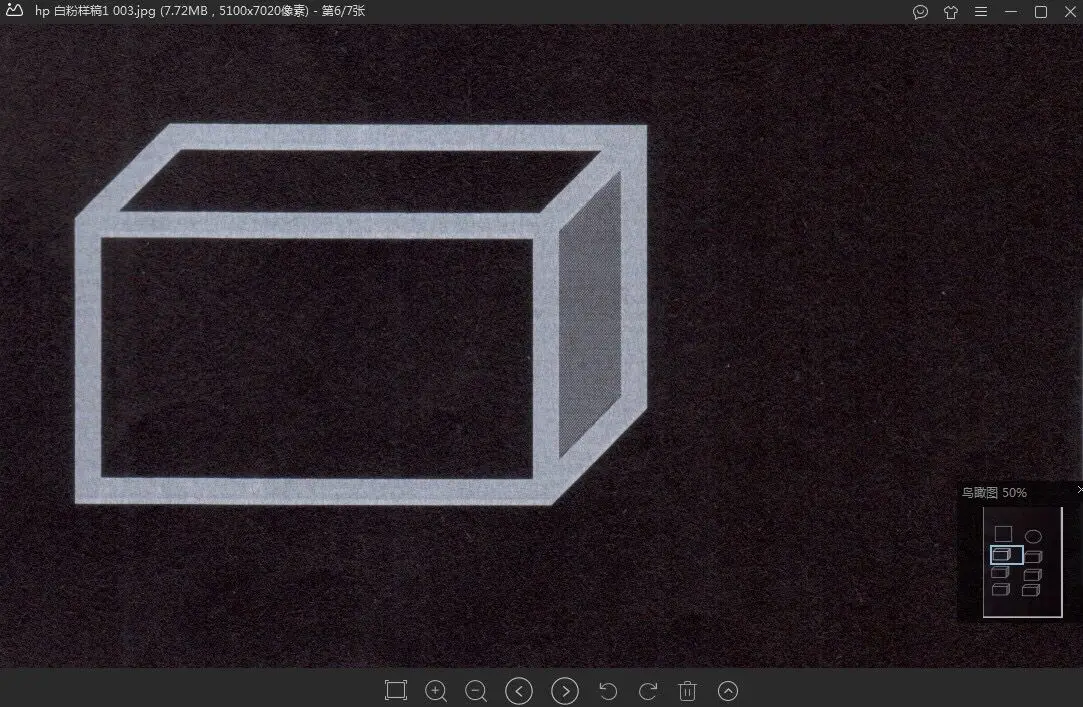Screen dimensions: 1083x707
Task: Delete the image with the trash icon
Action: (x=687, y=691)
